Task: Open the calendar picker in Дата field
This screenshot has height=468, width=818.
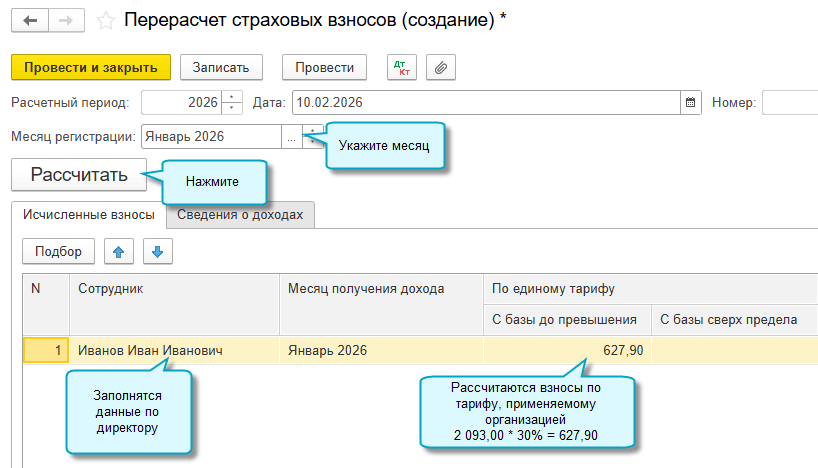Action: 690,102
